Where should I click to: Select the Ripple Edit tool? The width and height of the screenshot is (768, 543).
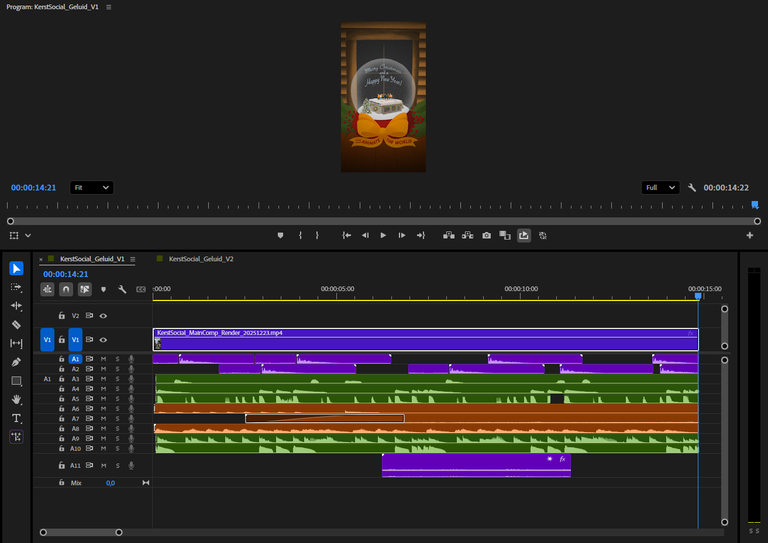click(x=16, y=306)
